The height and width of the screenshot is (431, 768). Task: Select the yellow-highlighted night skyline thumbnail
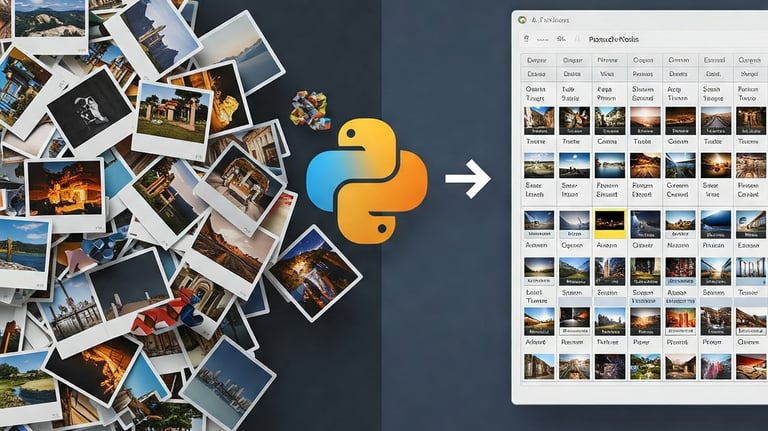(610, 224)
